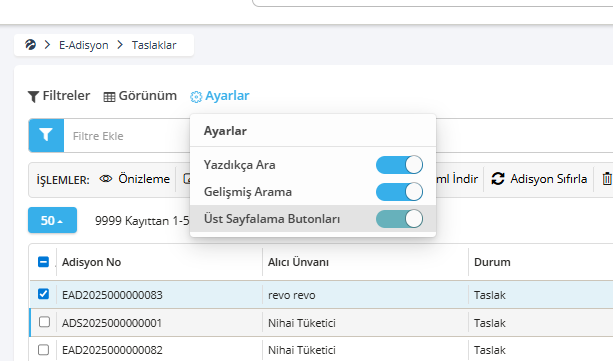Open the 50 page-size dropdown

(52, 220)
